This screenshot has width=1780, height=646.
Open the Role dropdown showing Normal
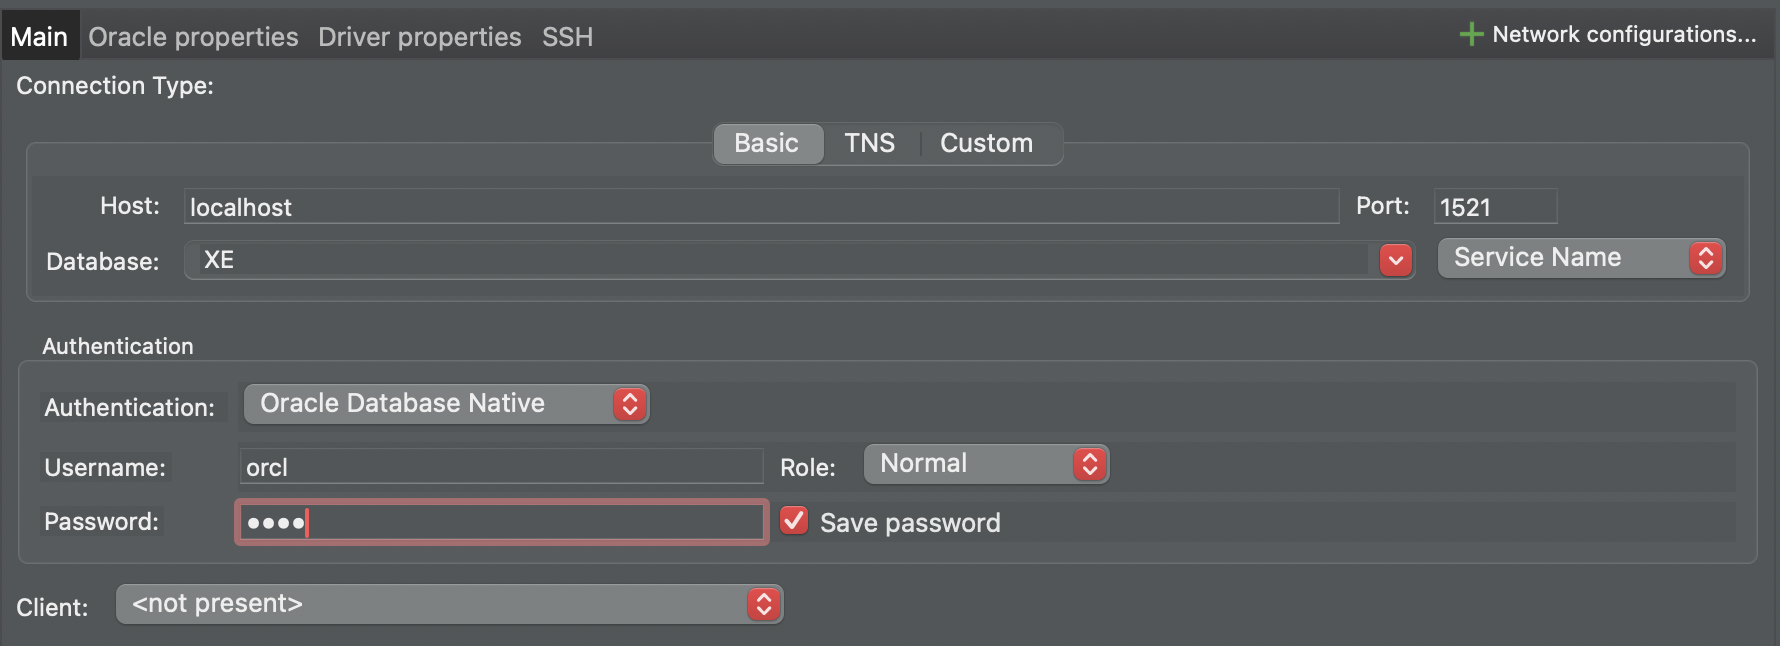(986, 464)
